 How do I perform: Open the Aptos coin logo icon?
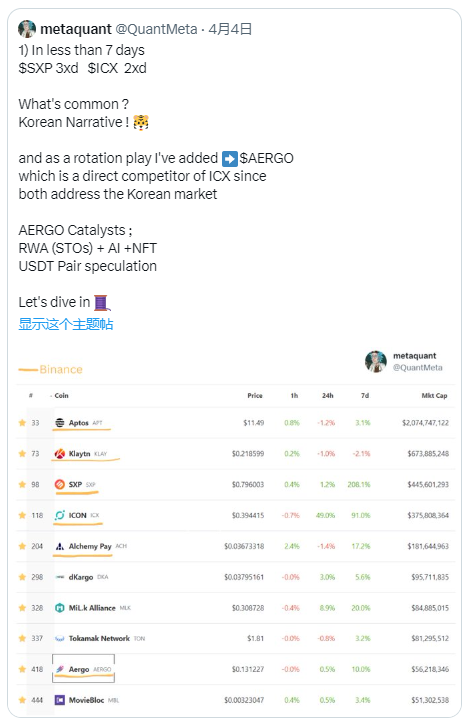[59, 422]
